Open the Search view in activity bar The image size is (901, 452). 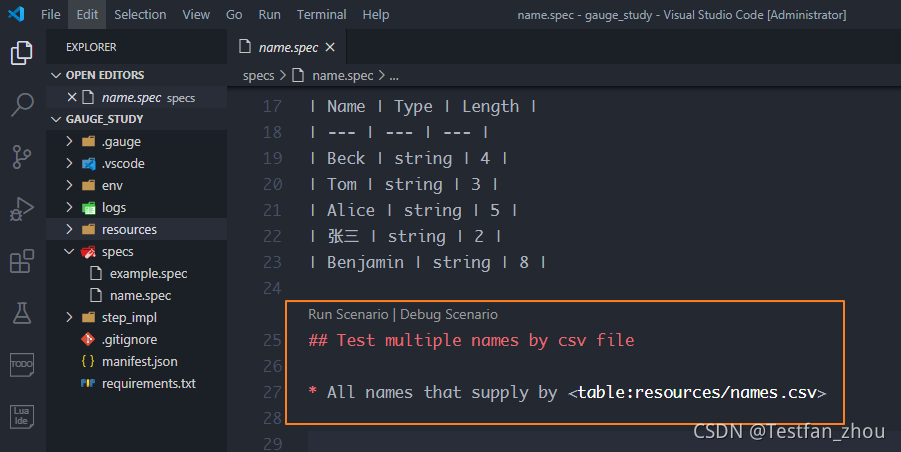[22, 105]
